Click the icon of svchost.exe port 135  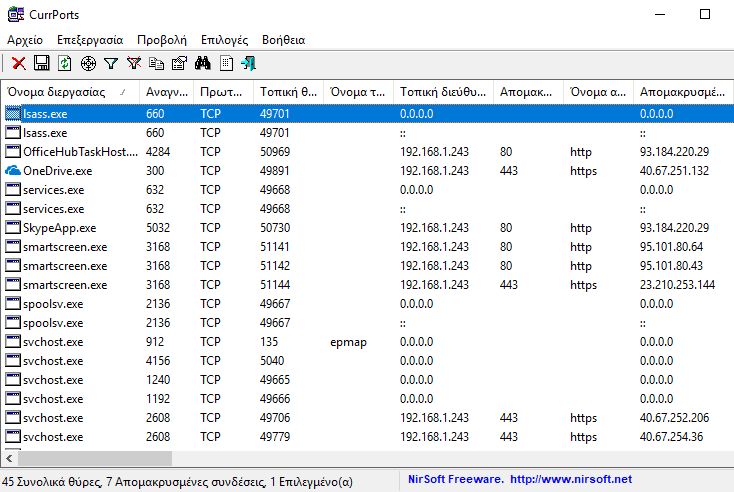coord(13,342)
